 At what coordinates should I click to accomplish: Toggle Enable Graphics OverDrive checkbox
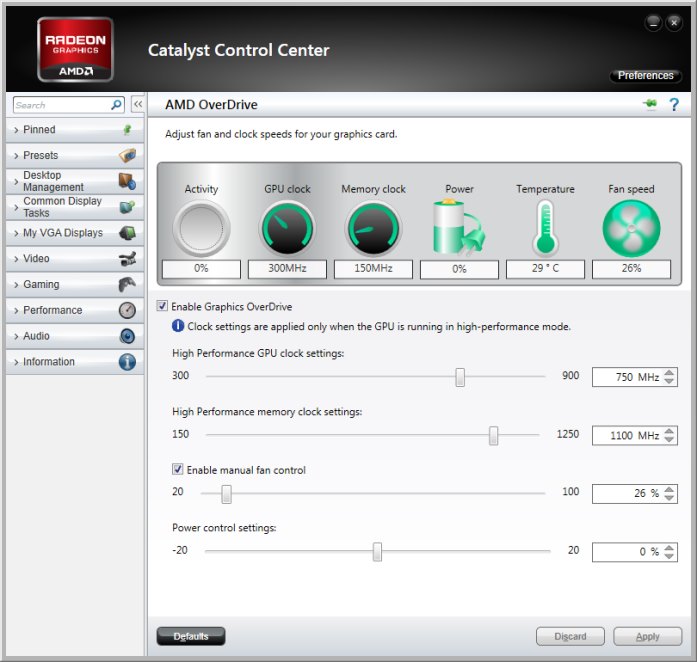click(x=162, y=306)
